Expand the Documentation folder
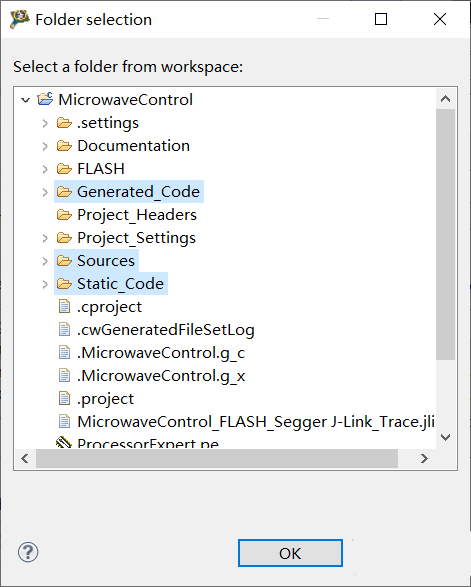This screenshot has height=587, width=471. pyautogui.click(x=45, y=146)
